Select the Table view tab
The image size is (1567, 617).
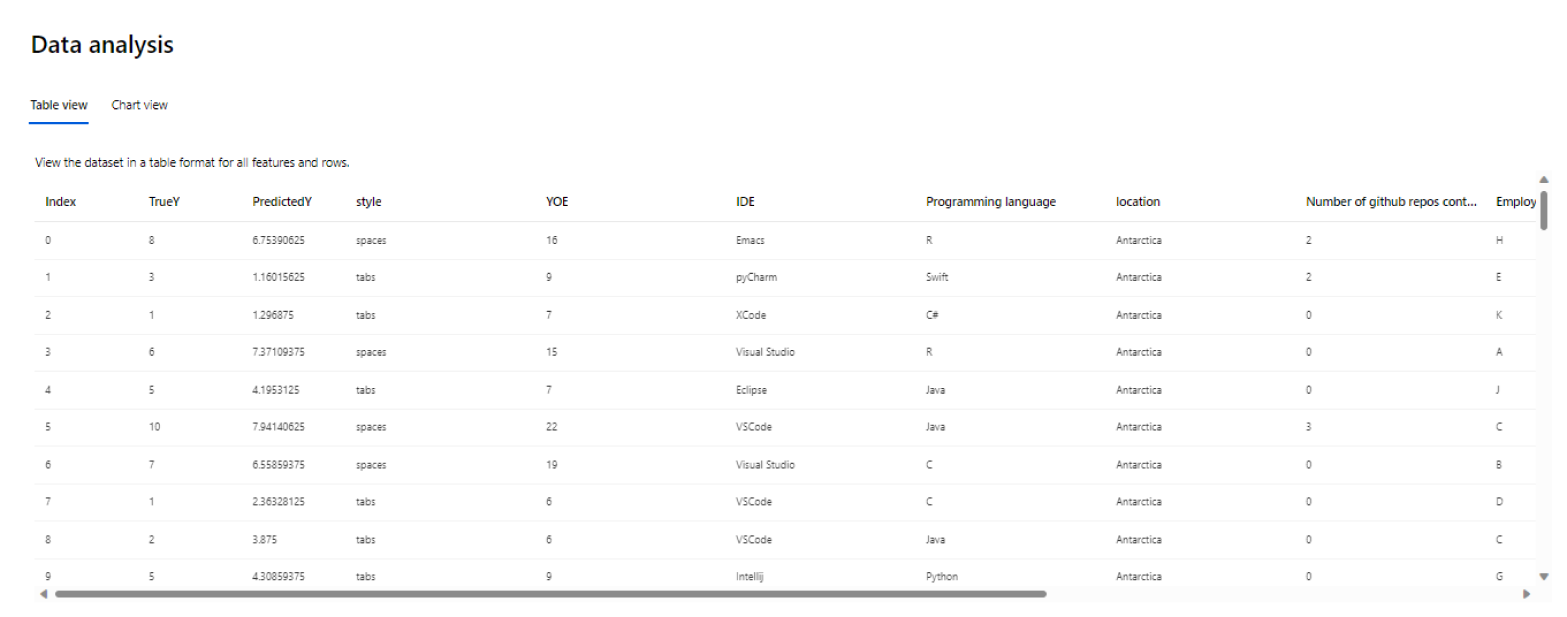click(x=59, y=105)
